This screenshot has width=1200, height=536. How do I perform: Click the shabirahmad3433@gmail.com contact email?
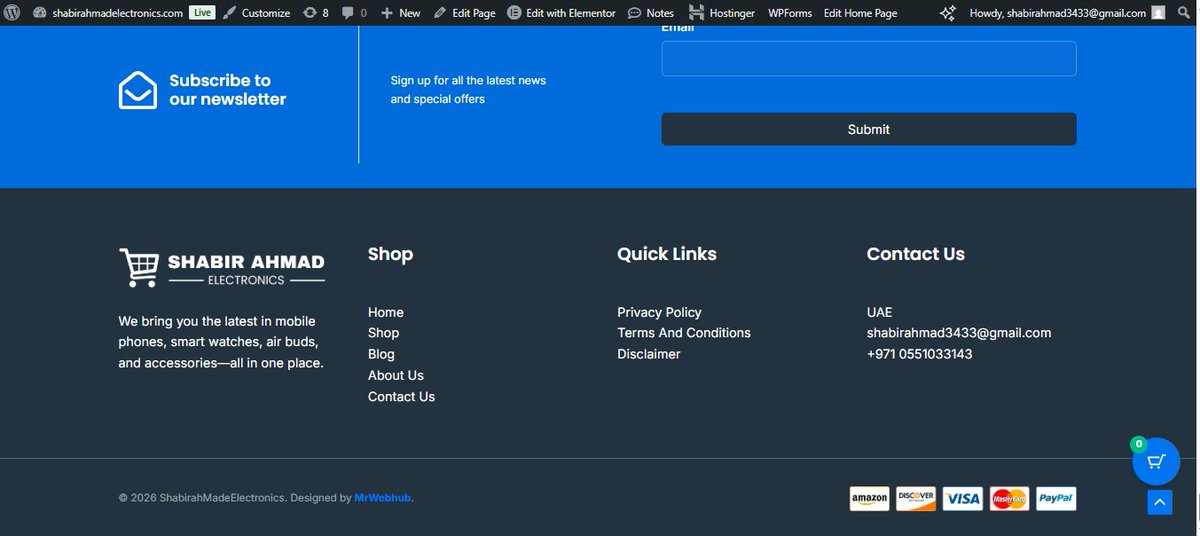pos(959,333)
